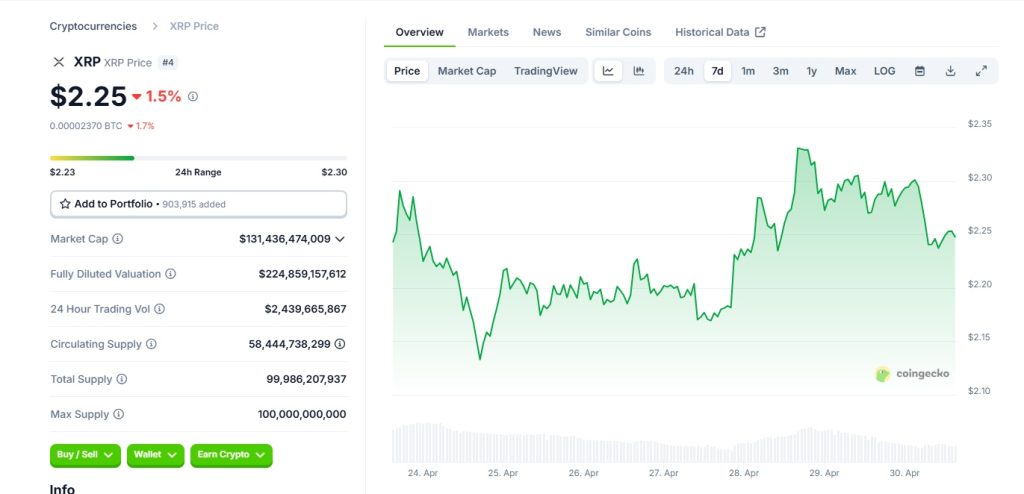Toggle LOG scale on chart
The height and width of the screenshot is (494, 1024).
[884, 71]
